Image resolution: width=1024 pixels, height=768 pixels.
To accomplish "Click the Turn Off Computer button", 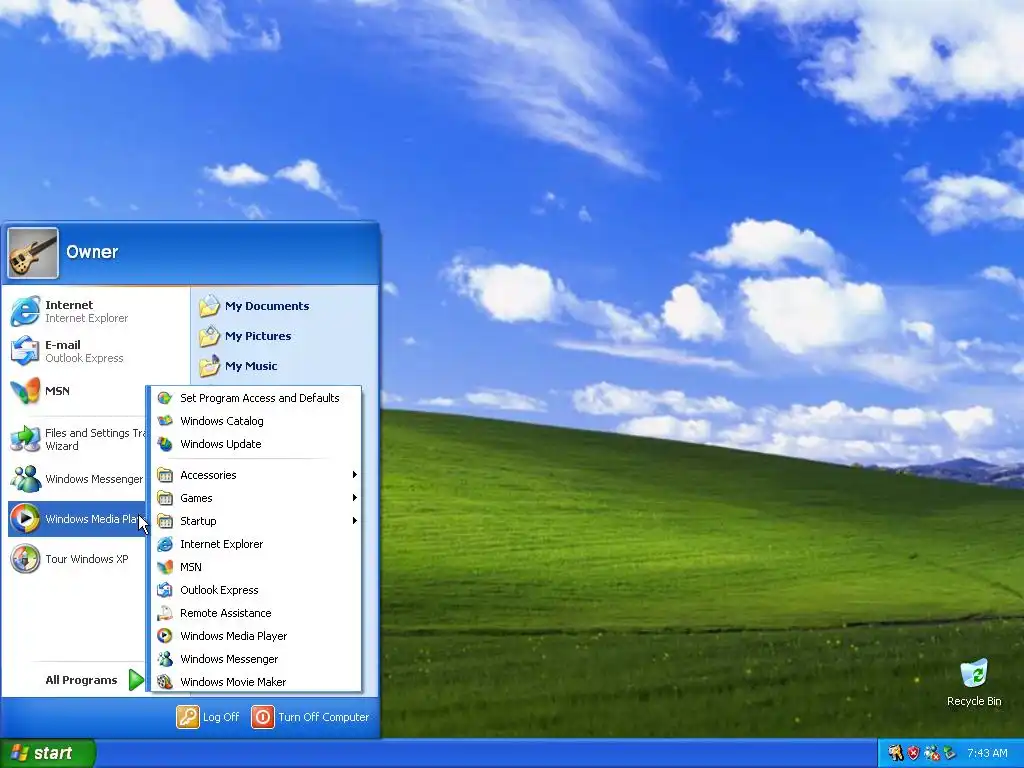I will [x=310, y=717].
